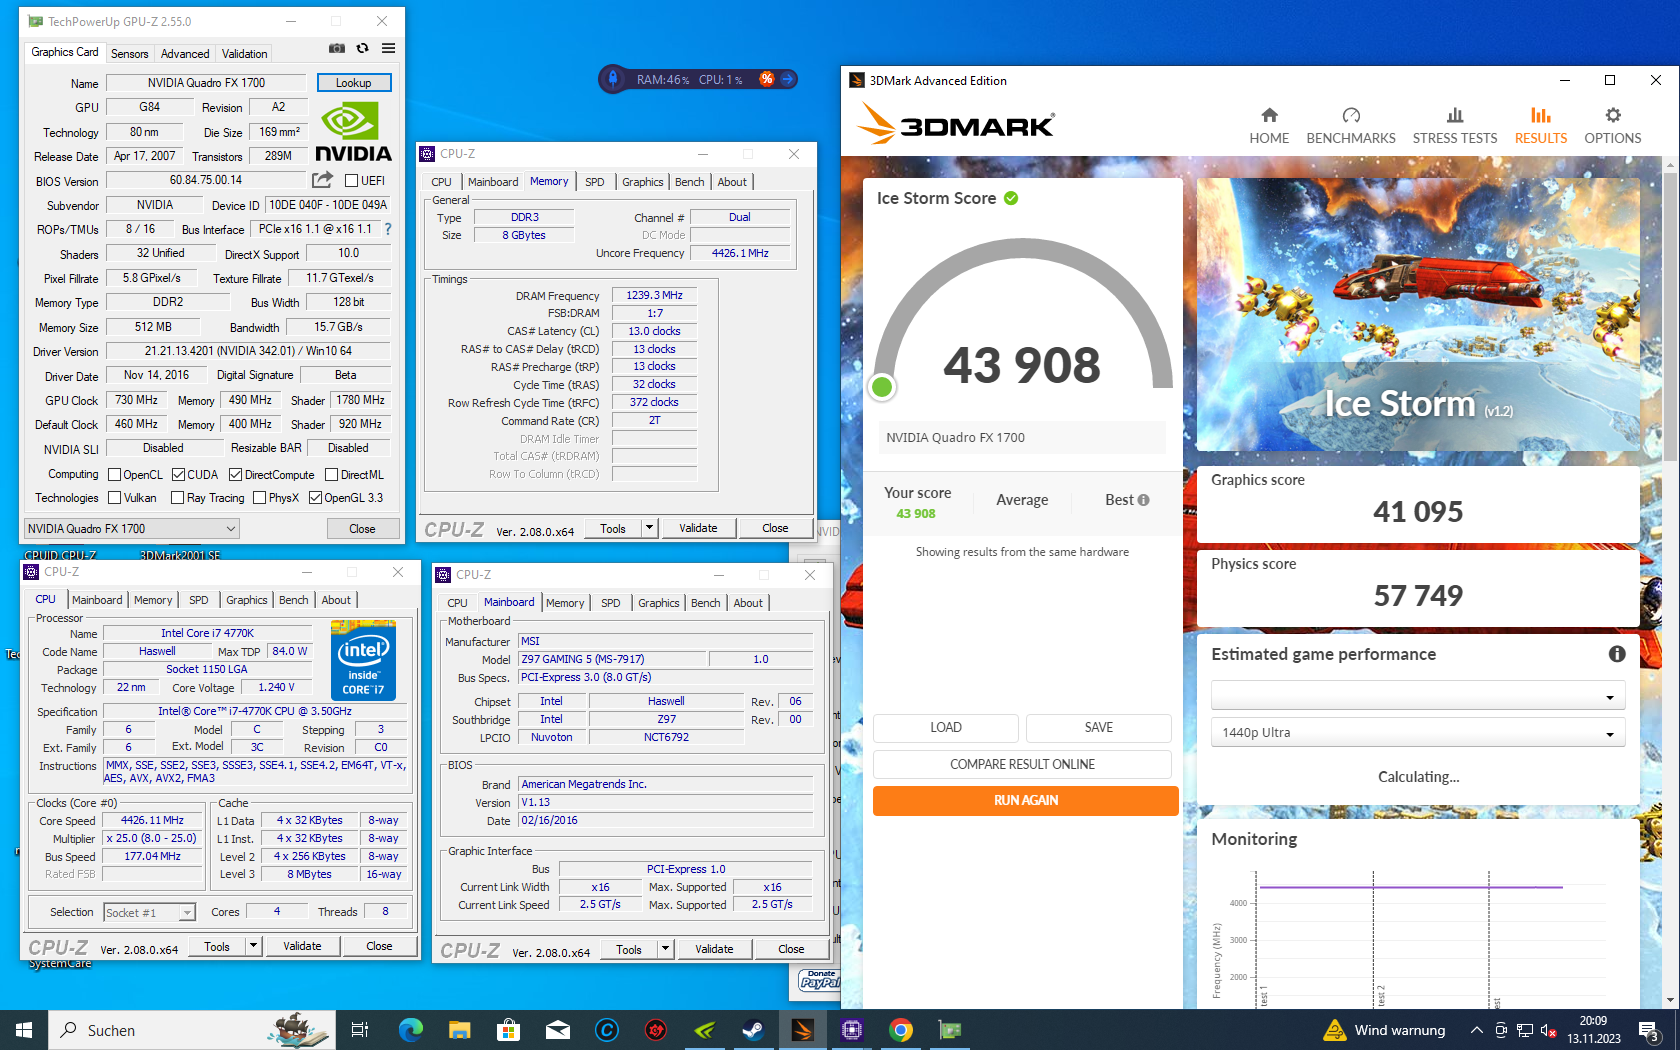Go to 3DMark HOME

[1269, 126]
